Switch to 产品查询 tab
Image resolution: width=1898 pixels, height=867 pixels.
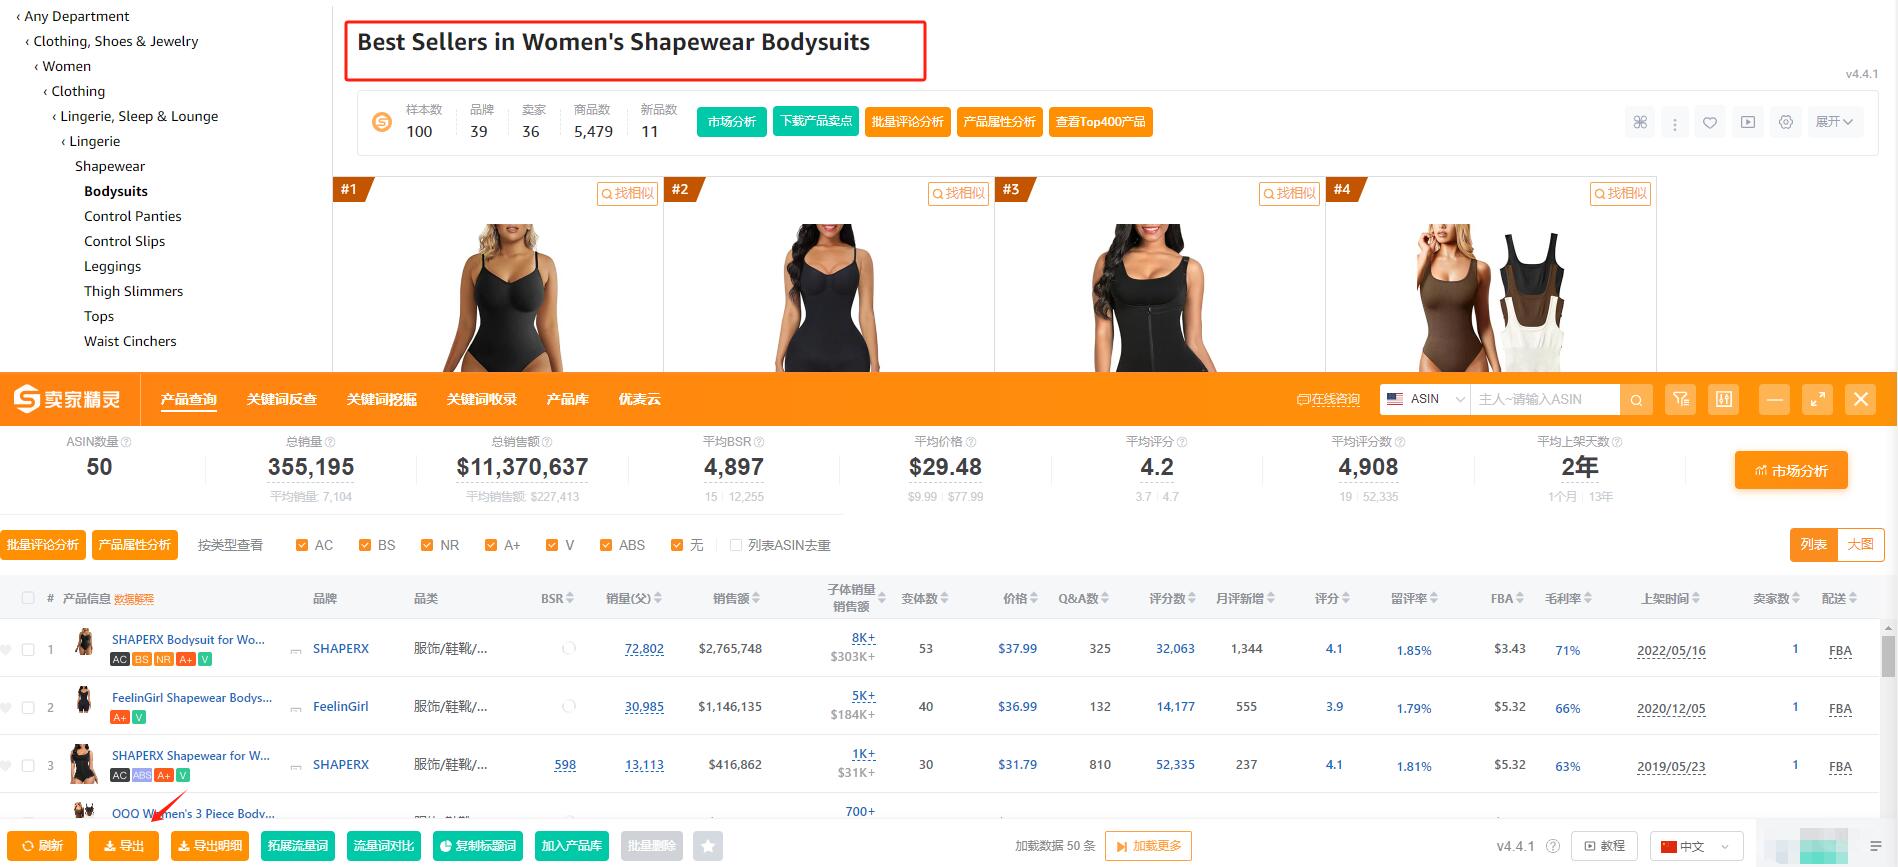tap(189, 399)
